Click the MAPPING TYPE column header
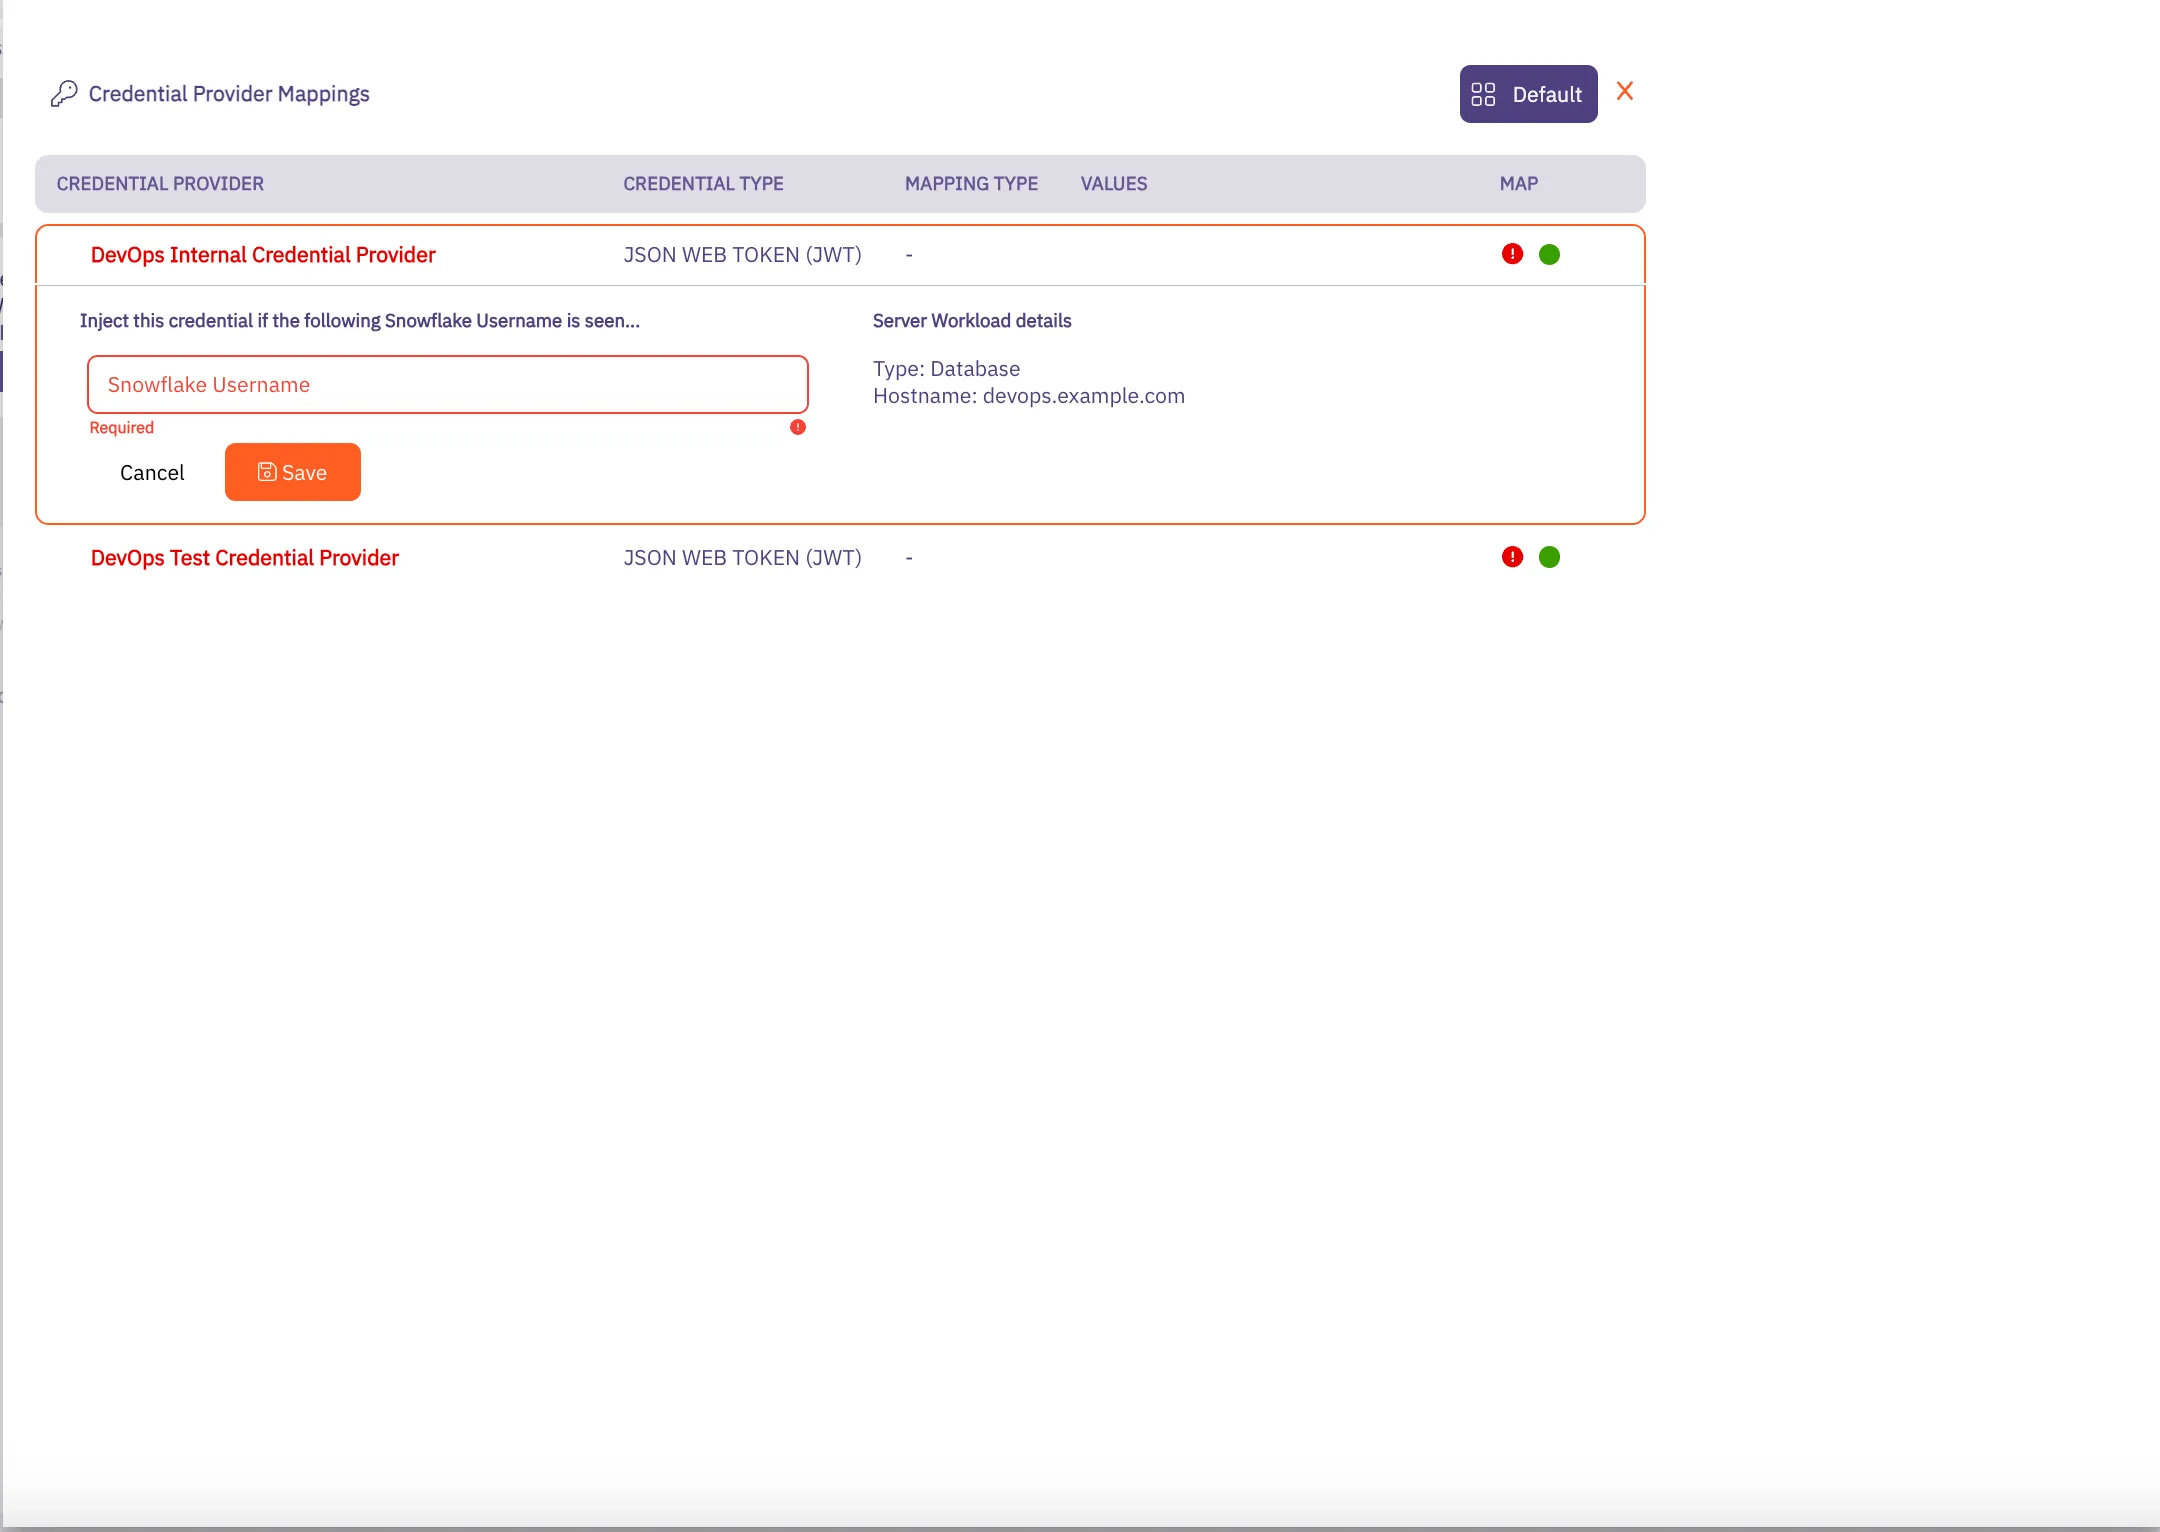The image size is (2160, 1532). (x=970, y=183)
